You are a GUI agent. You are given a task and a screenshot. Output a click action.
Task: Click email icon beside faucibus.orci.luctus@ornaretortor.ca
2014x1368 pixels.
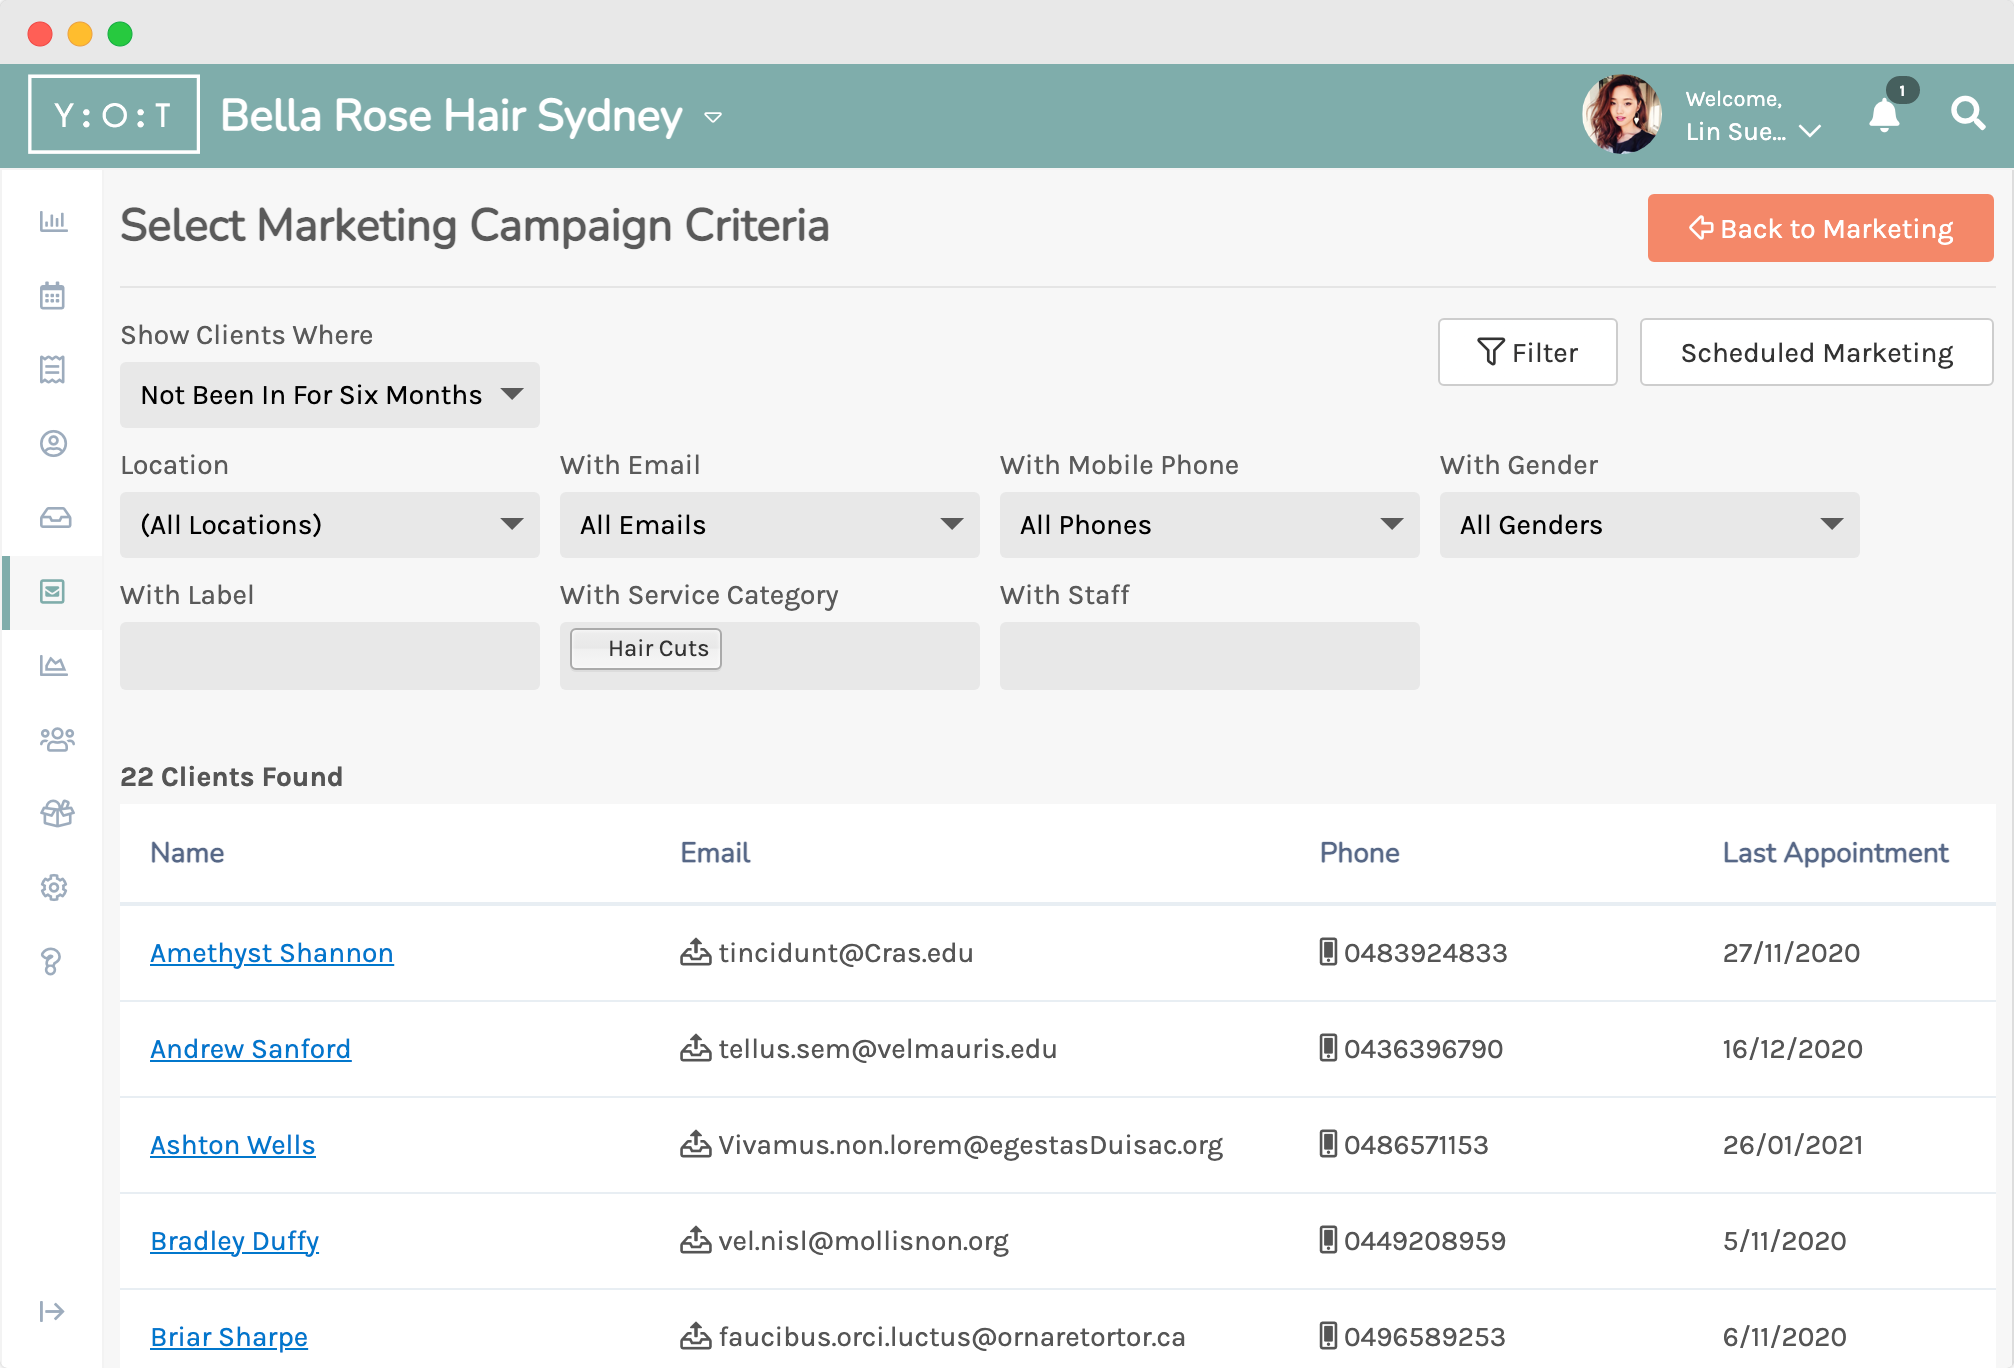[x=695, y=1336]
